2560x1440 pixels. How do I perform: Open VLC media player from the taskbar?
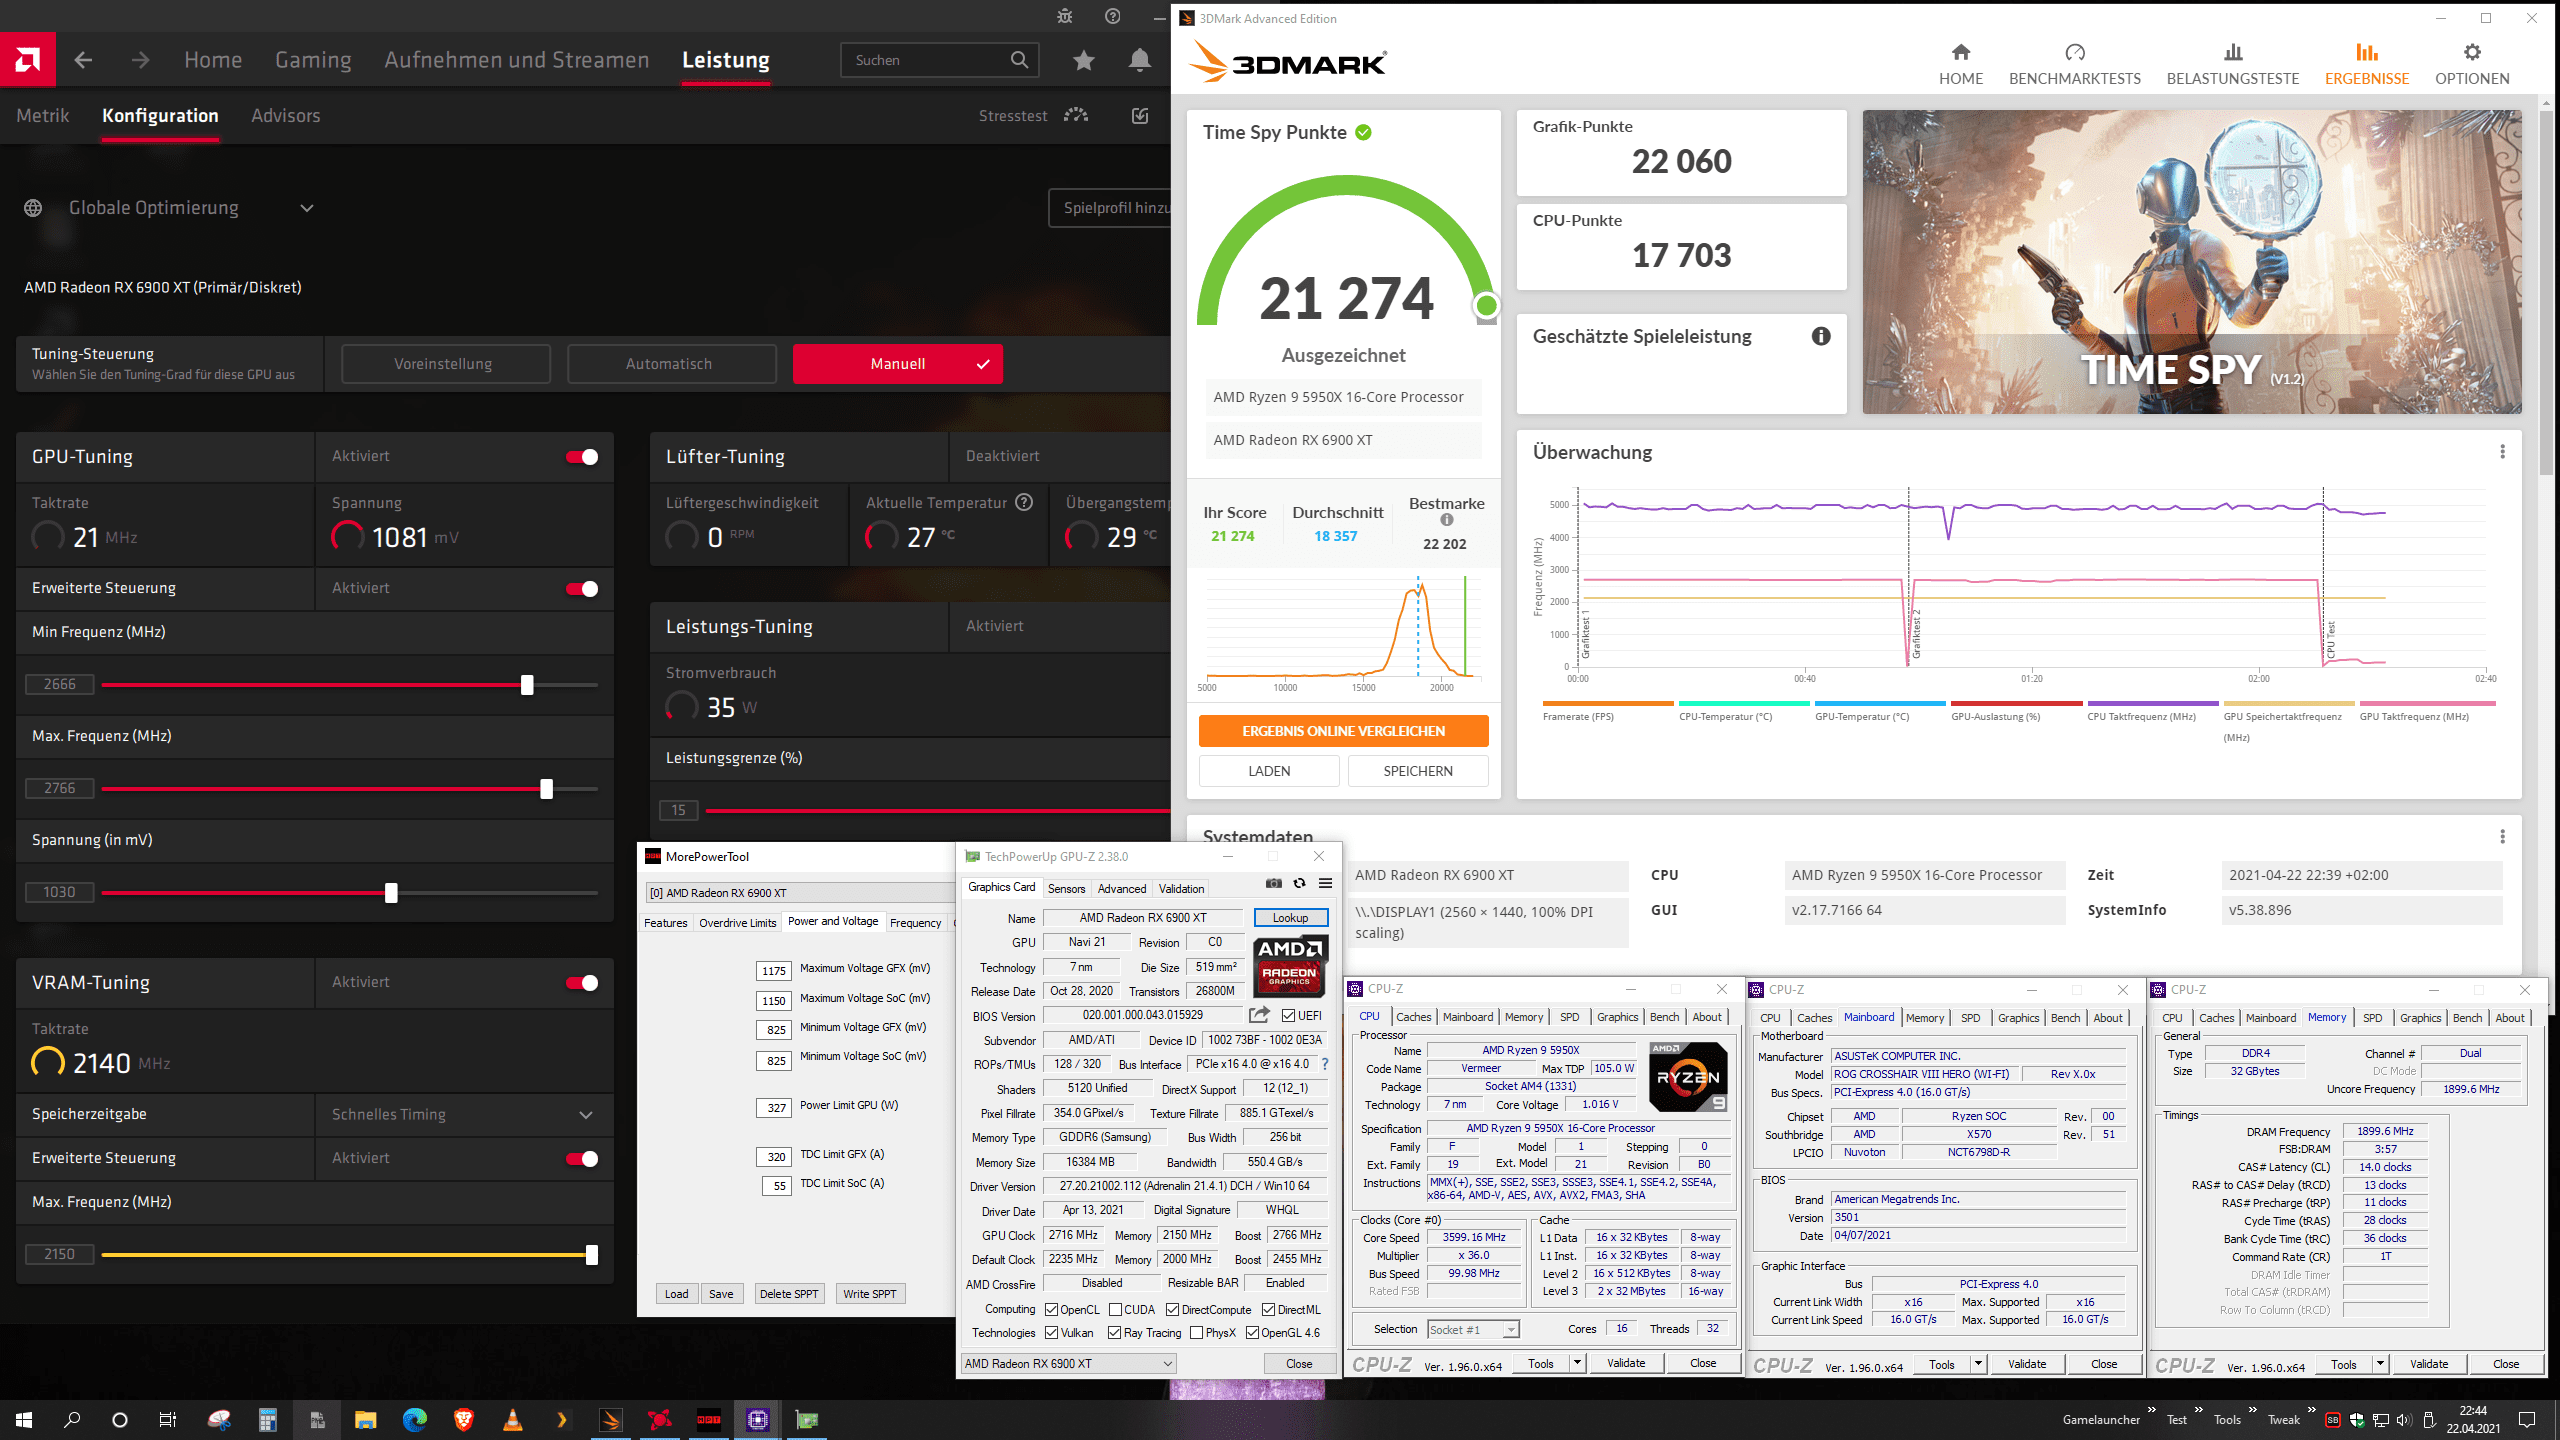(x=512, y=1419)
